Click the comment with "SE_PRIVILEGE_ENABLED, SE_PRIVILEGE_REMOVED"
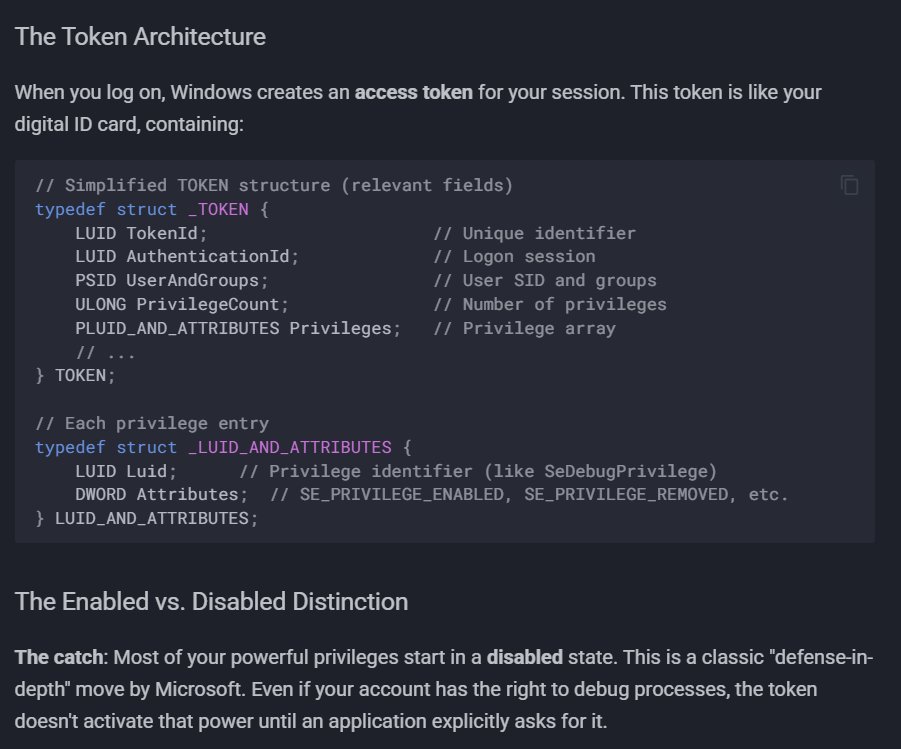This screenshot has width=901, height=749. pyautogui.click(x=529, y=494)
